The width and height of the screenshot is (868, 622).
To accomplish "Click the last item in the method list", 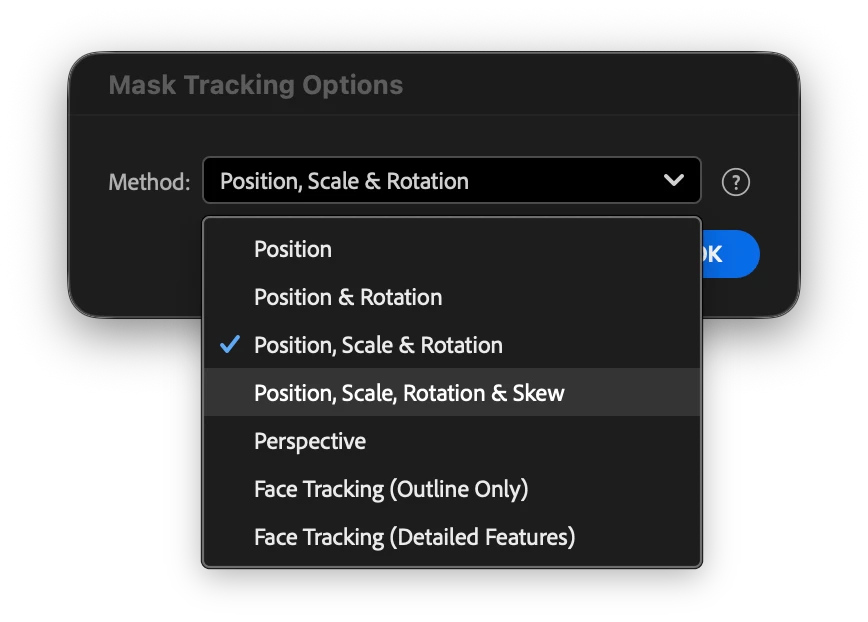I will (x=414, y=537).
